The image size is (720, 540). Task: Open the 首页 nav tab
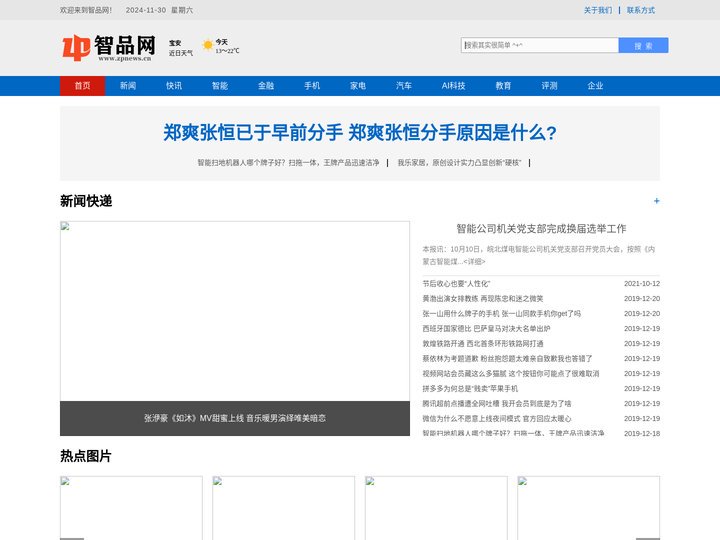click(x=83, y=86)
